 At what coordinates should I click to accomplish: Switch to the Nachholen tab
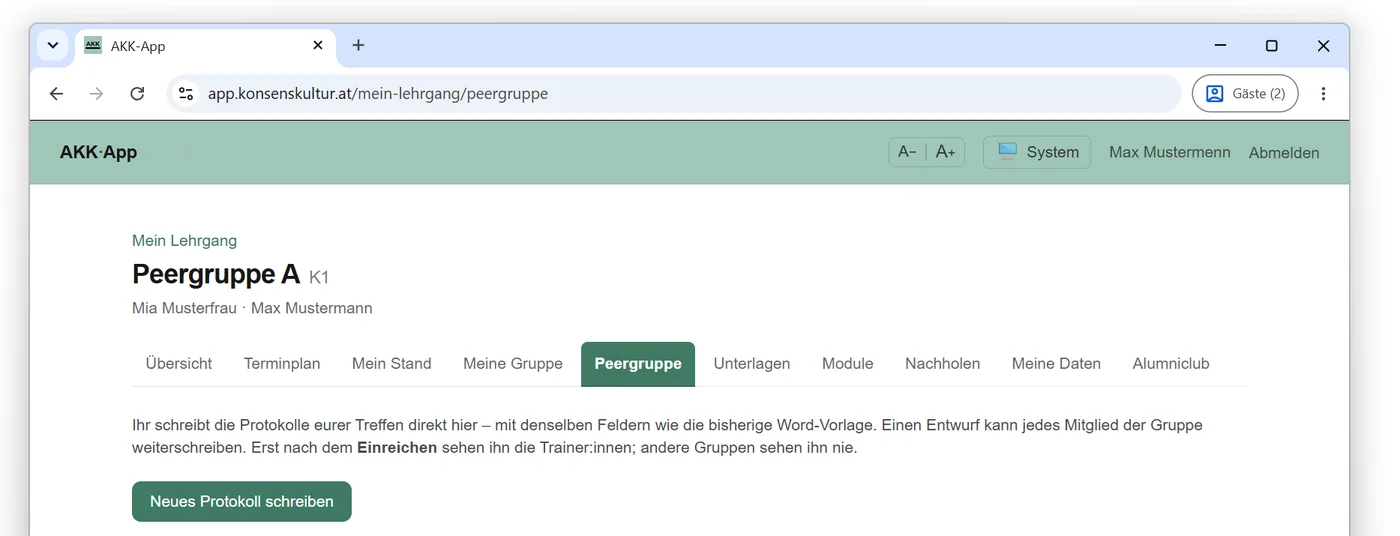pos(943,364)
